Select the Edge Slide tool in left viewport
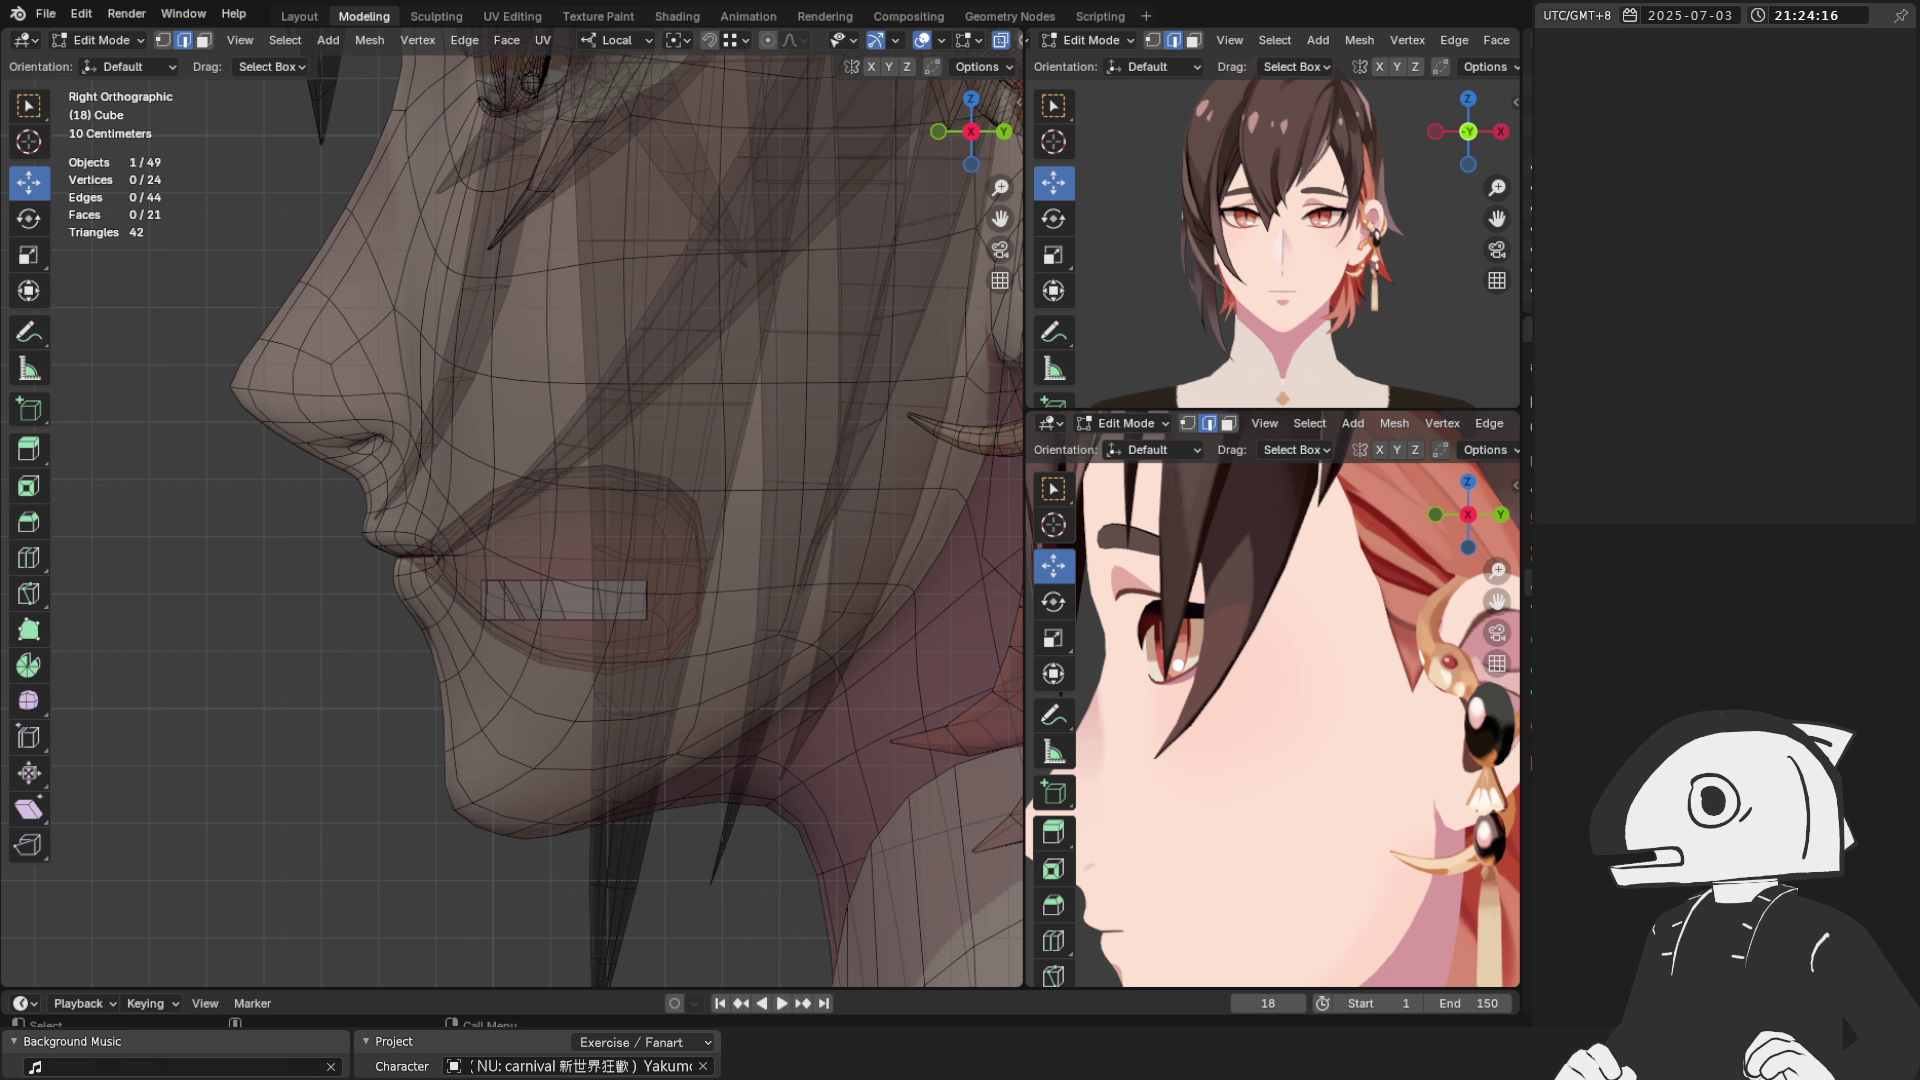 (x=29, y=737)
